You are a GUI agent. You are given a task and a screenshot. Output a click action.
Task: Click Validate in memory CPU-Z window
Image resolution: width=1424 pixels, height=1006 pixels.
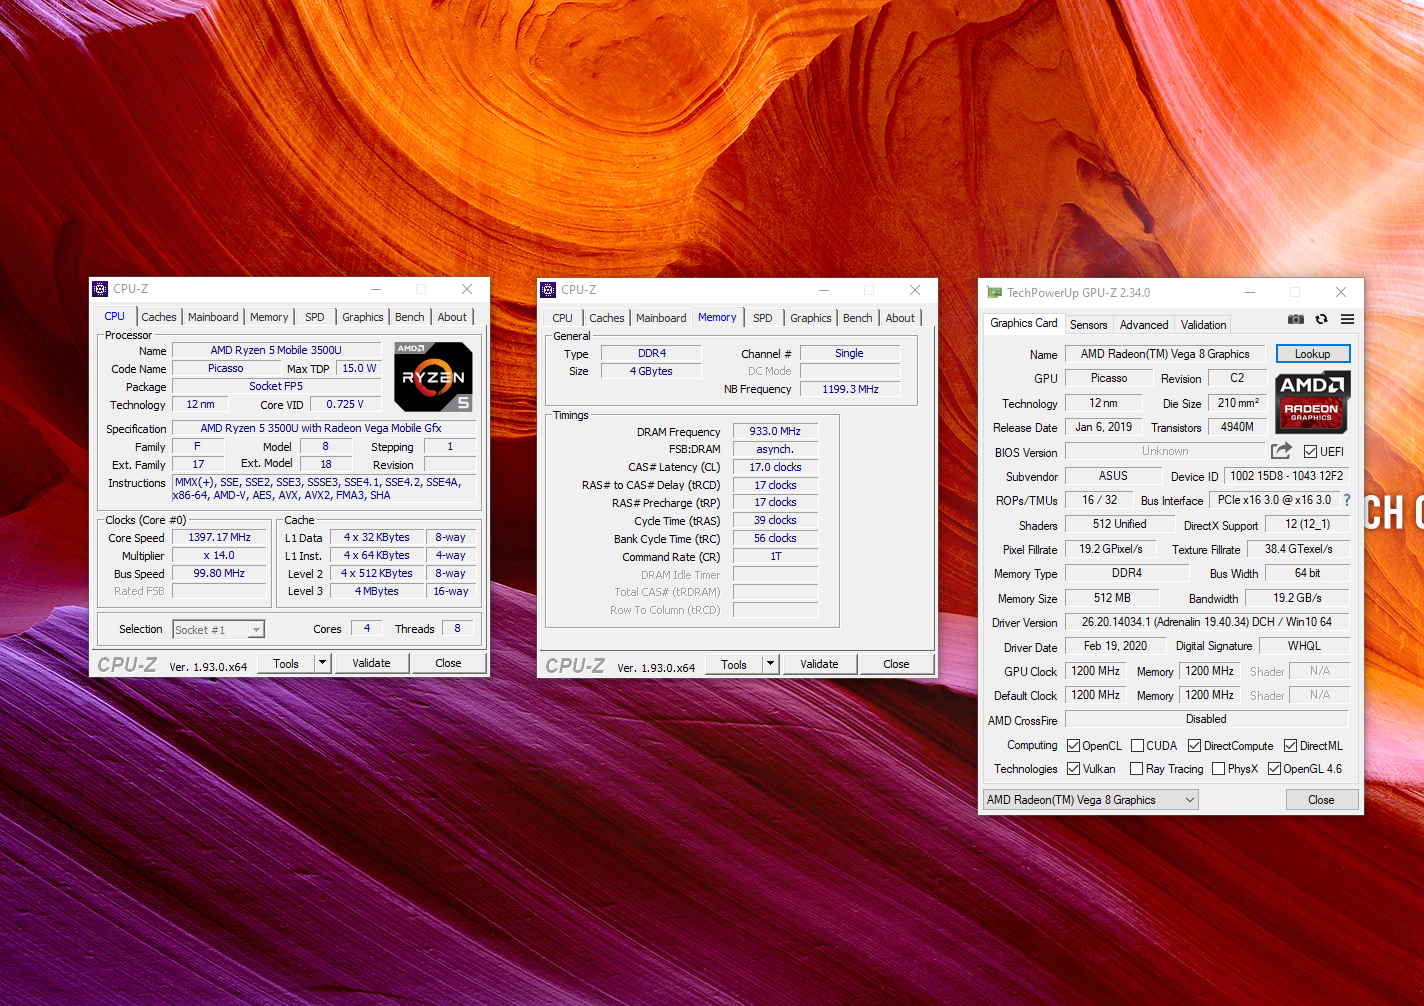tap(819, 664)
